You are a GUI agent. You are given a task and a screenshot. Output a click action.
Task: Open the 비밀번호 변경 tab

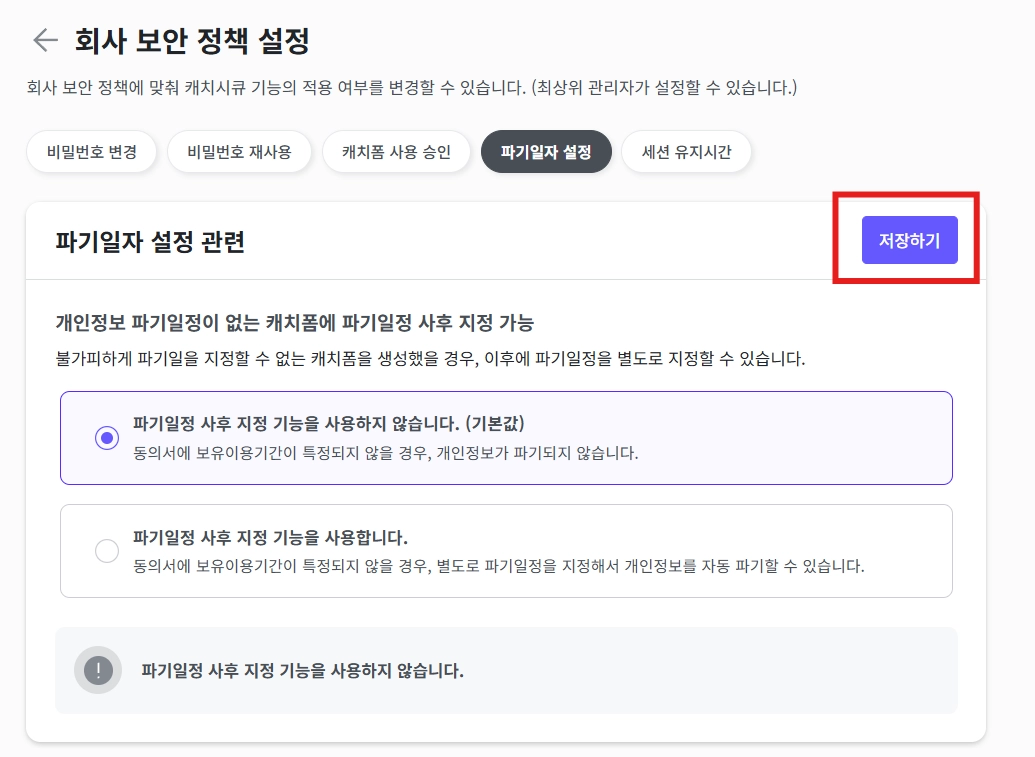pos(92,152)
